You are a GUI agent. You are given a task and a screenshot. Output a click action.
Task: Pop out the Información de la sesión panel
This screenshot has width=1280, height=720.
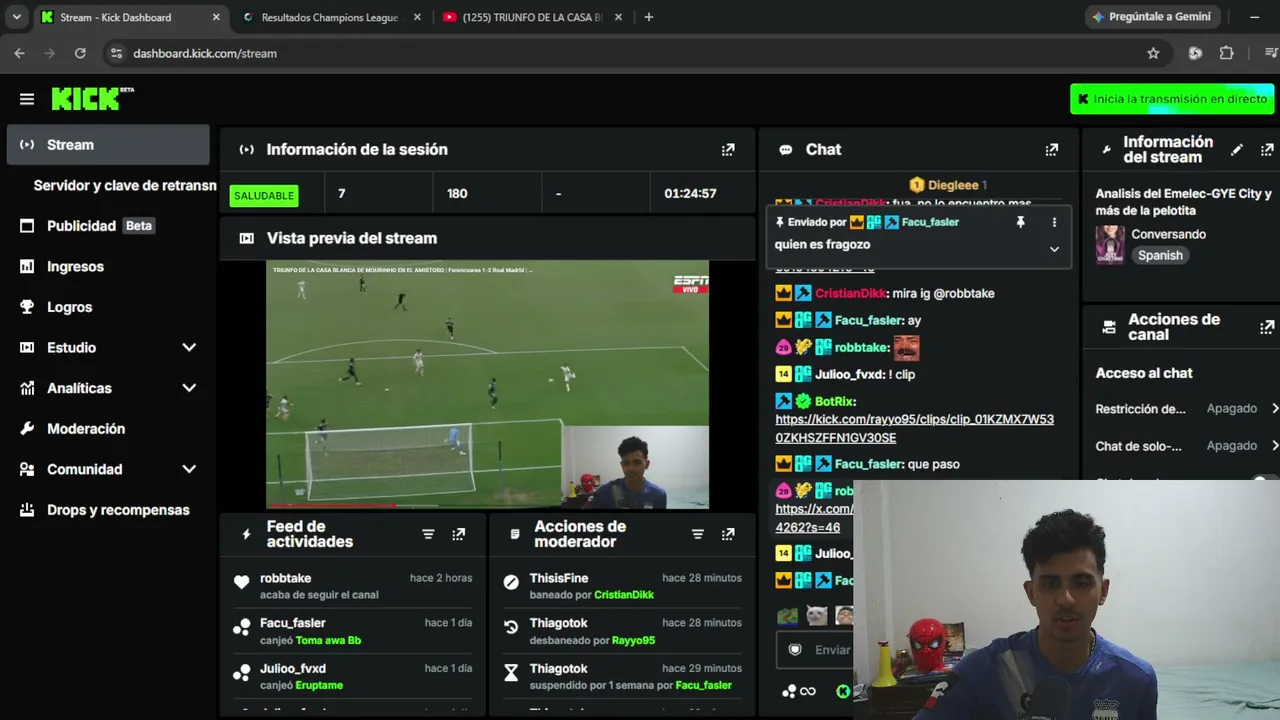(728, 150)
